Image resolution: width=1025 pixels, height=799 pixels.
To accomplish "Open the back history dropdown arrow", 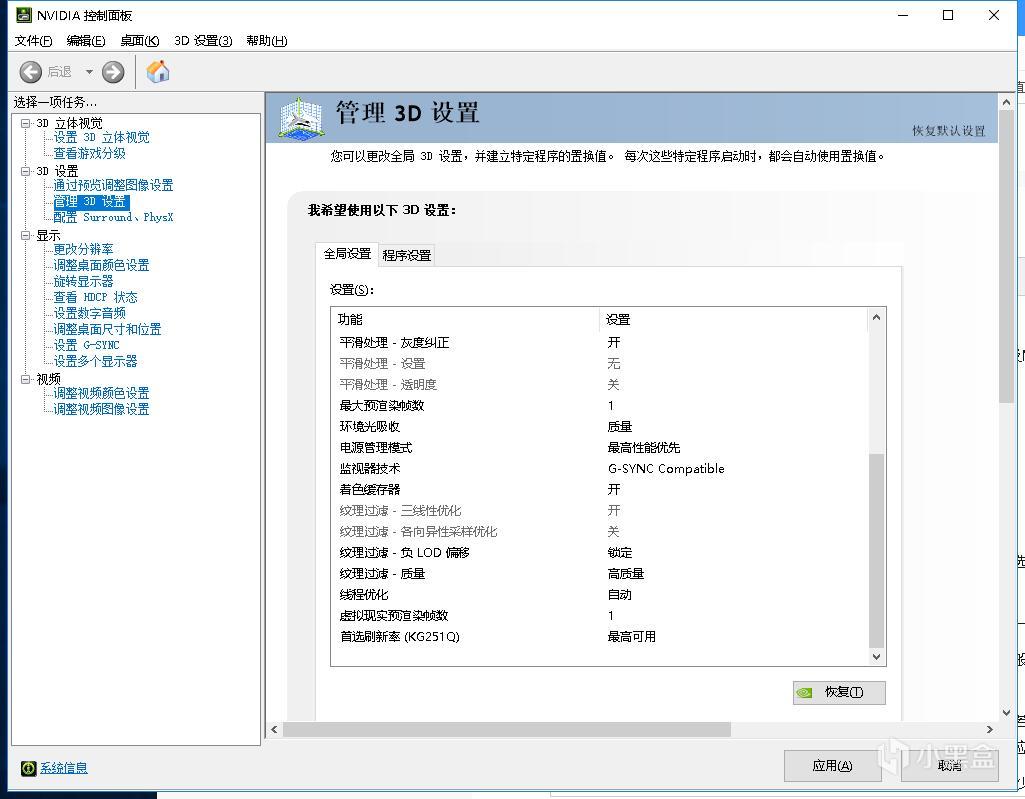I will tap(89, 72).
